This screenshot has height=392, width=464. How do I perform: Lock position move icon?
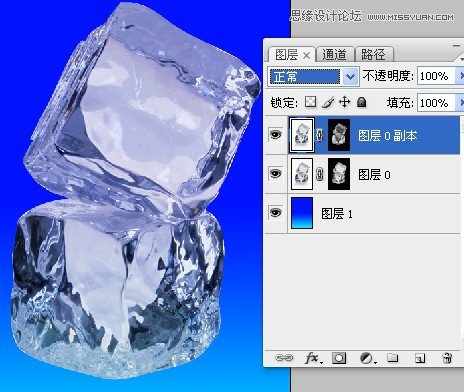pyautogui.click(x=344, y=102)
